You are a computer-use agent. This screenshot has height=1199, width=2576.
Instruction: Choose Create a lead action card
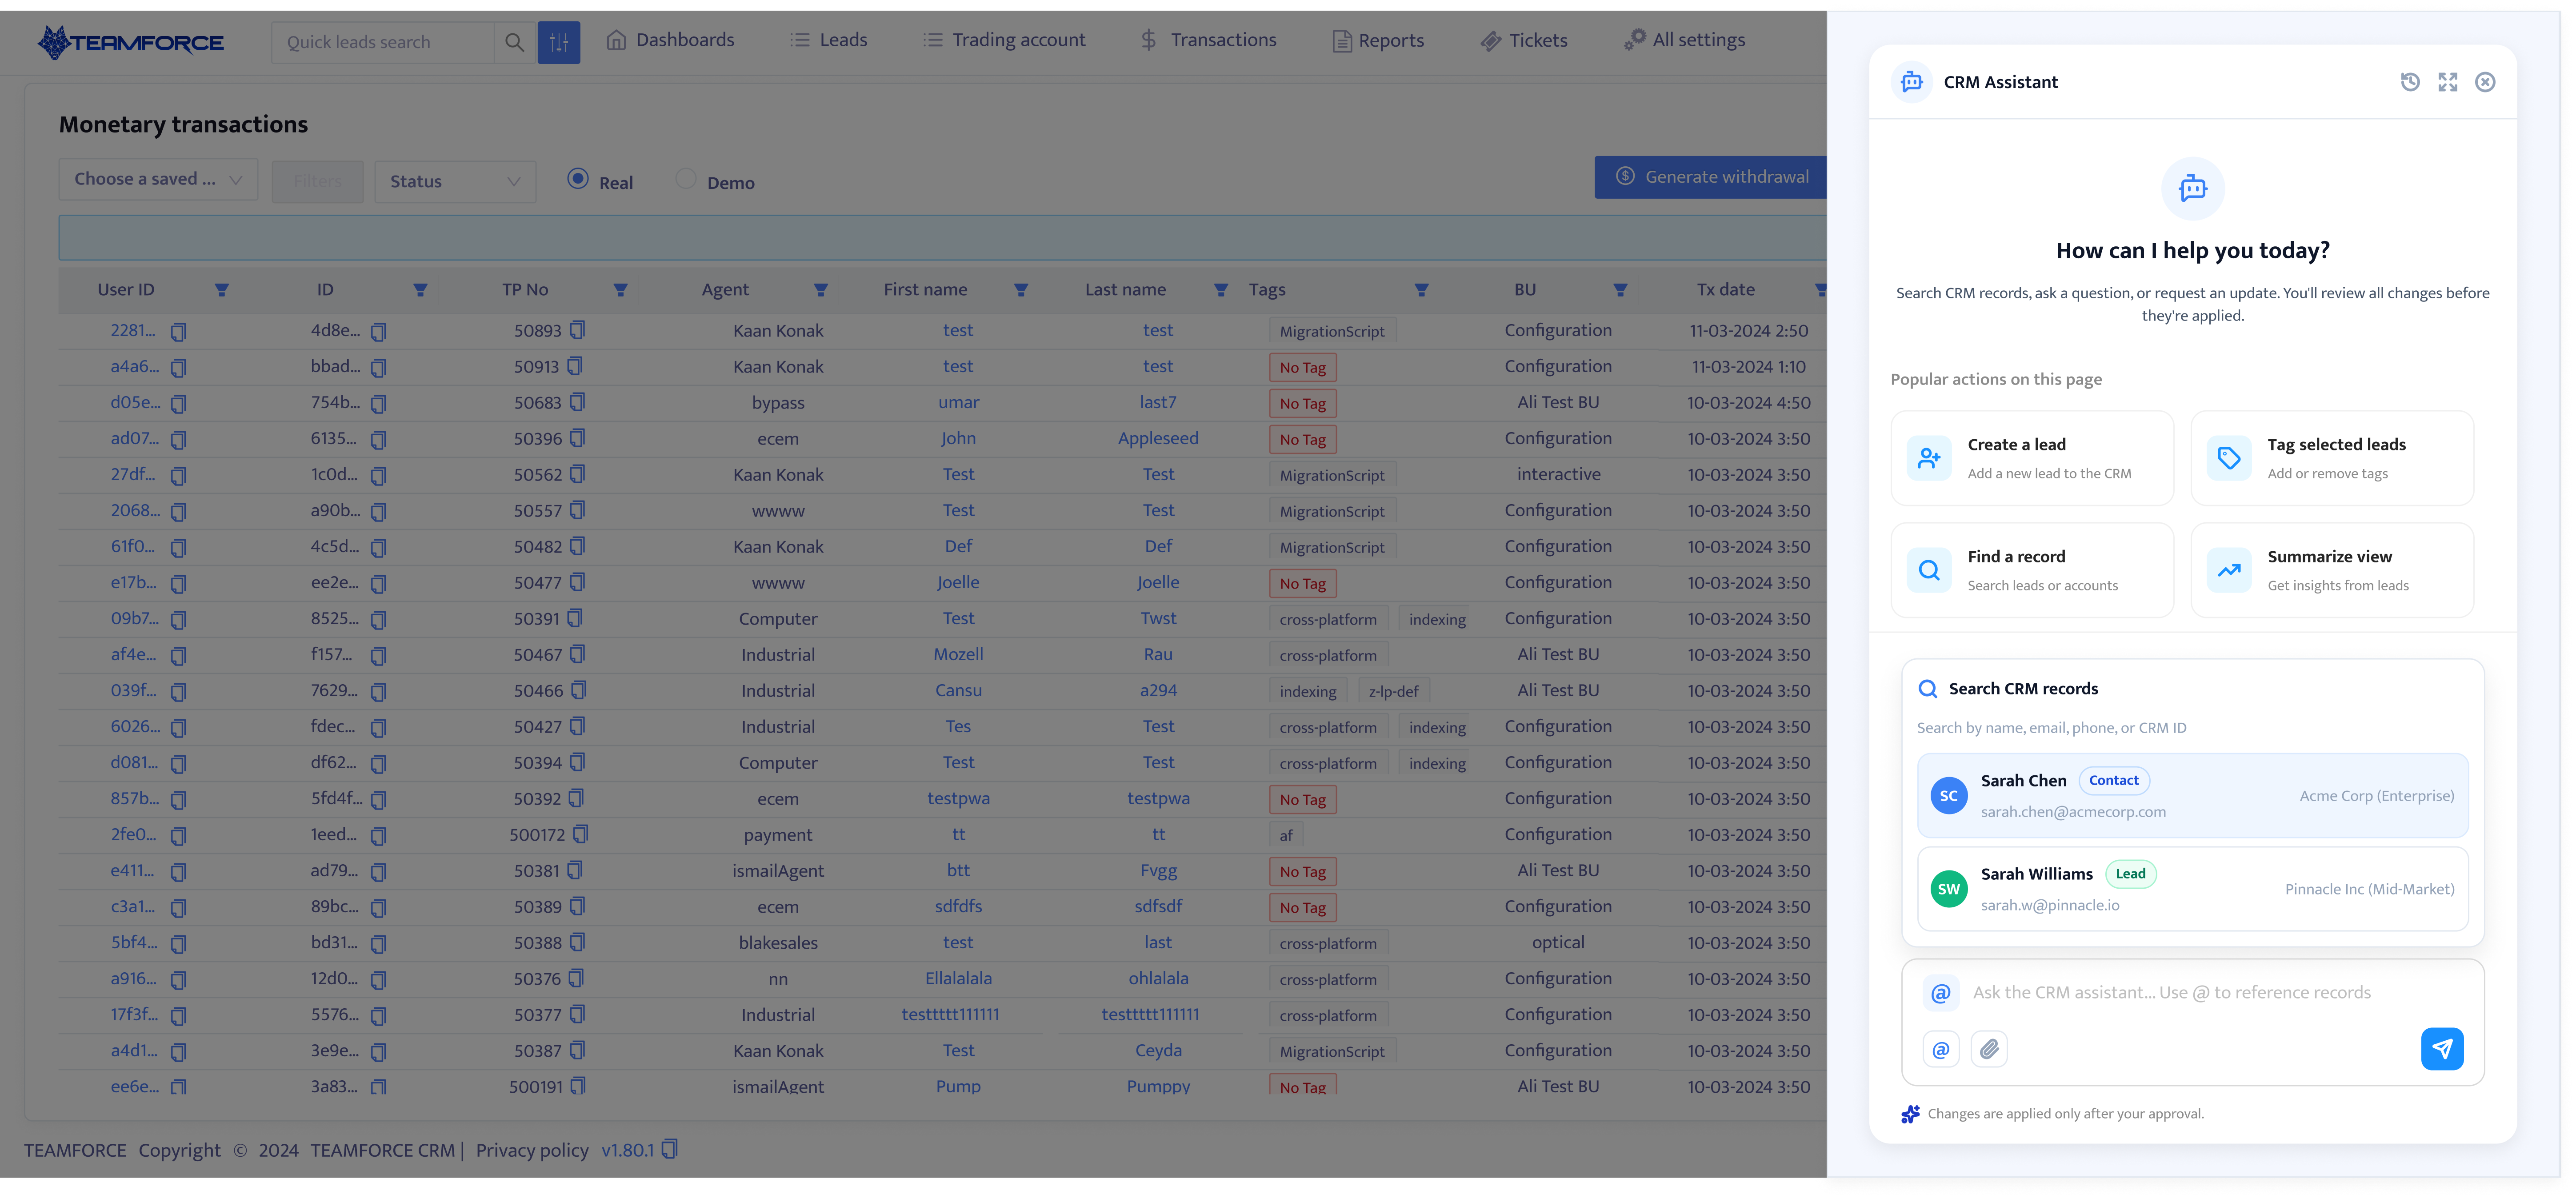(2031, 458)
